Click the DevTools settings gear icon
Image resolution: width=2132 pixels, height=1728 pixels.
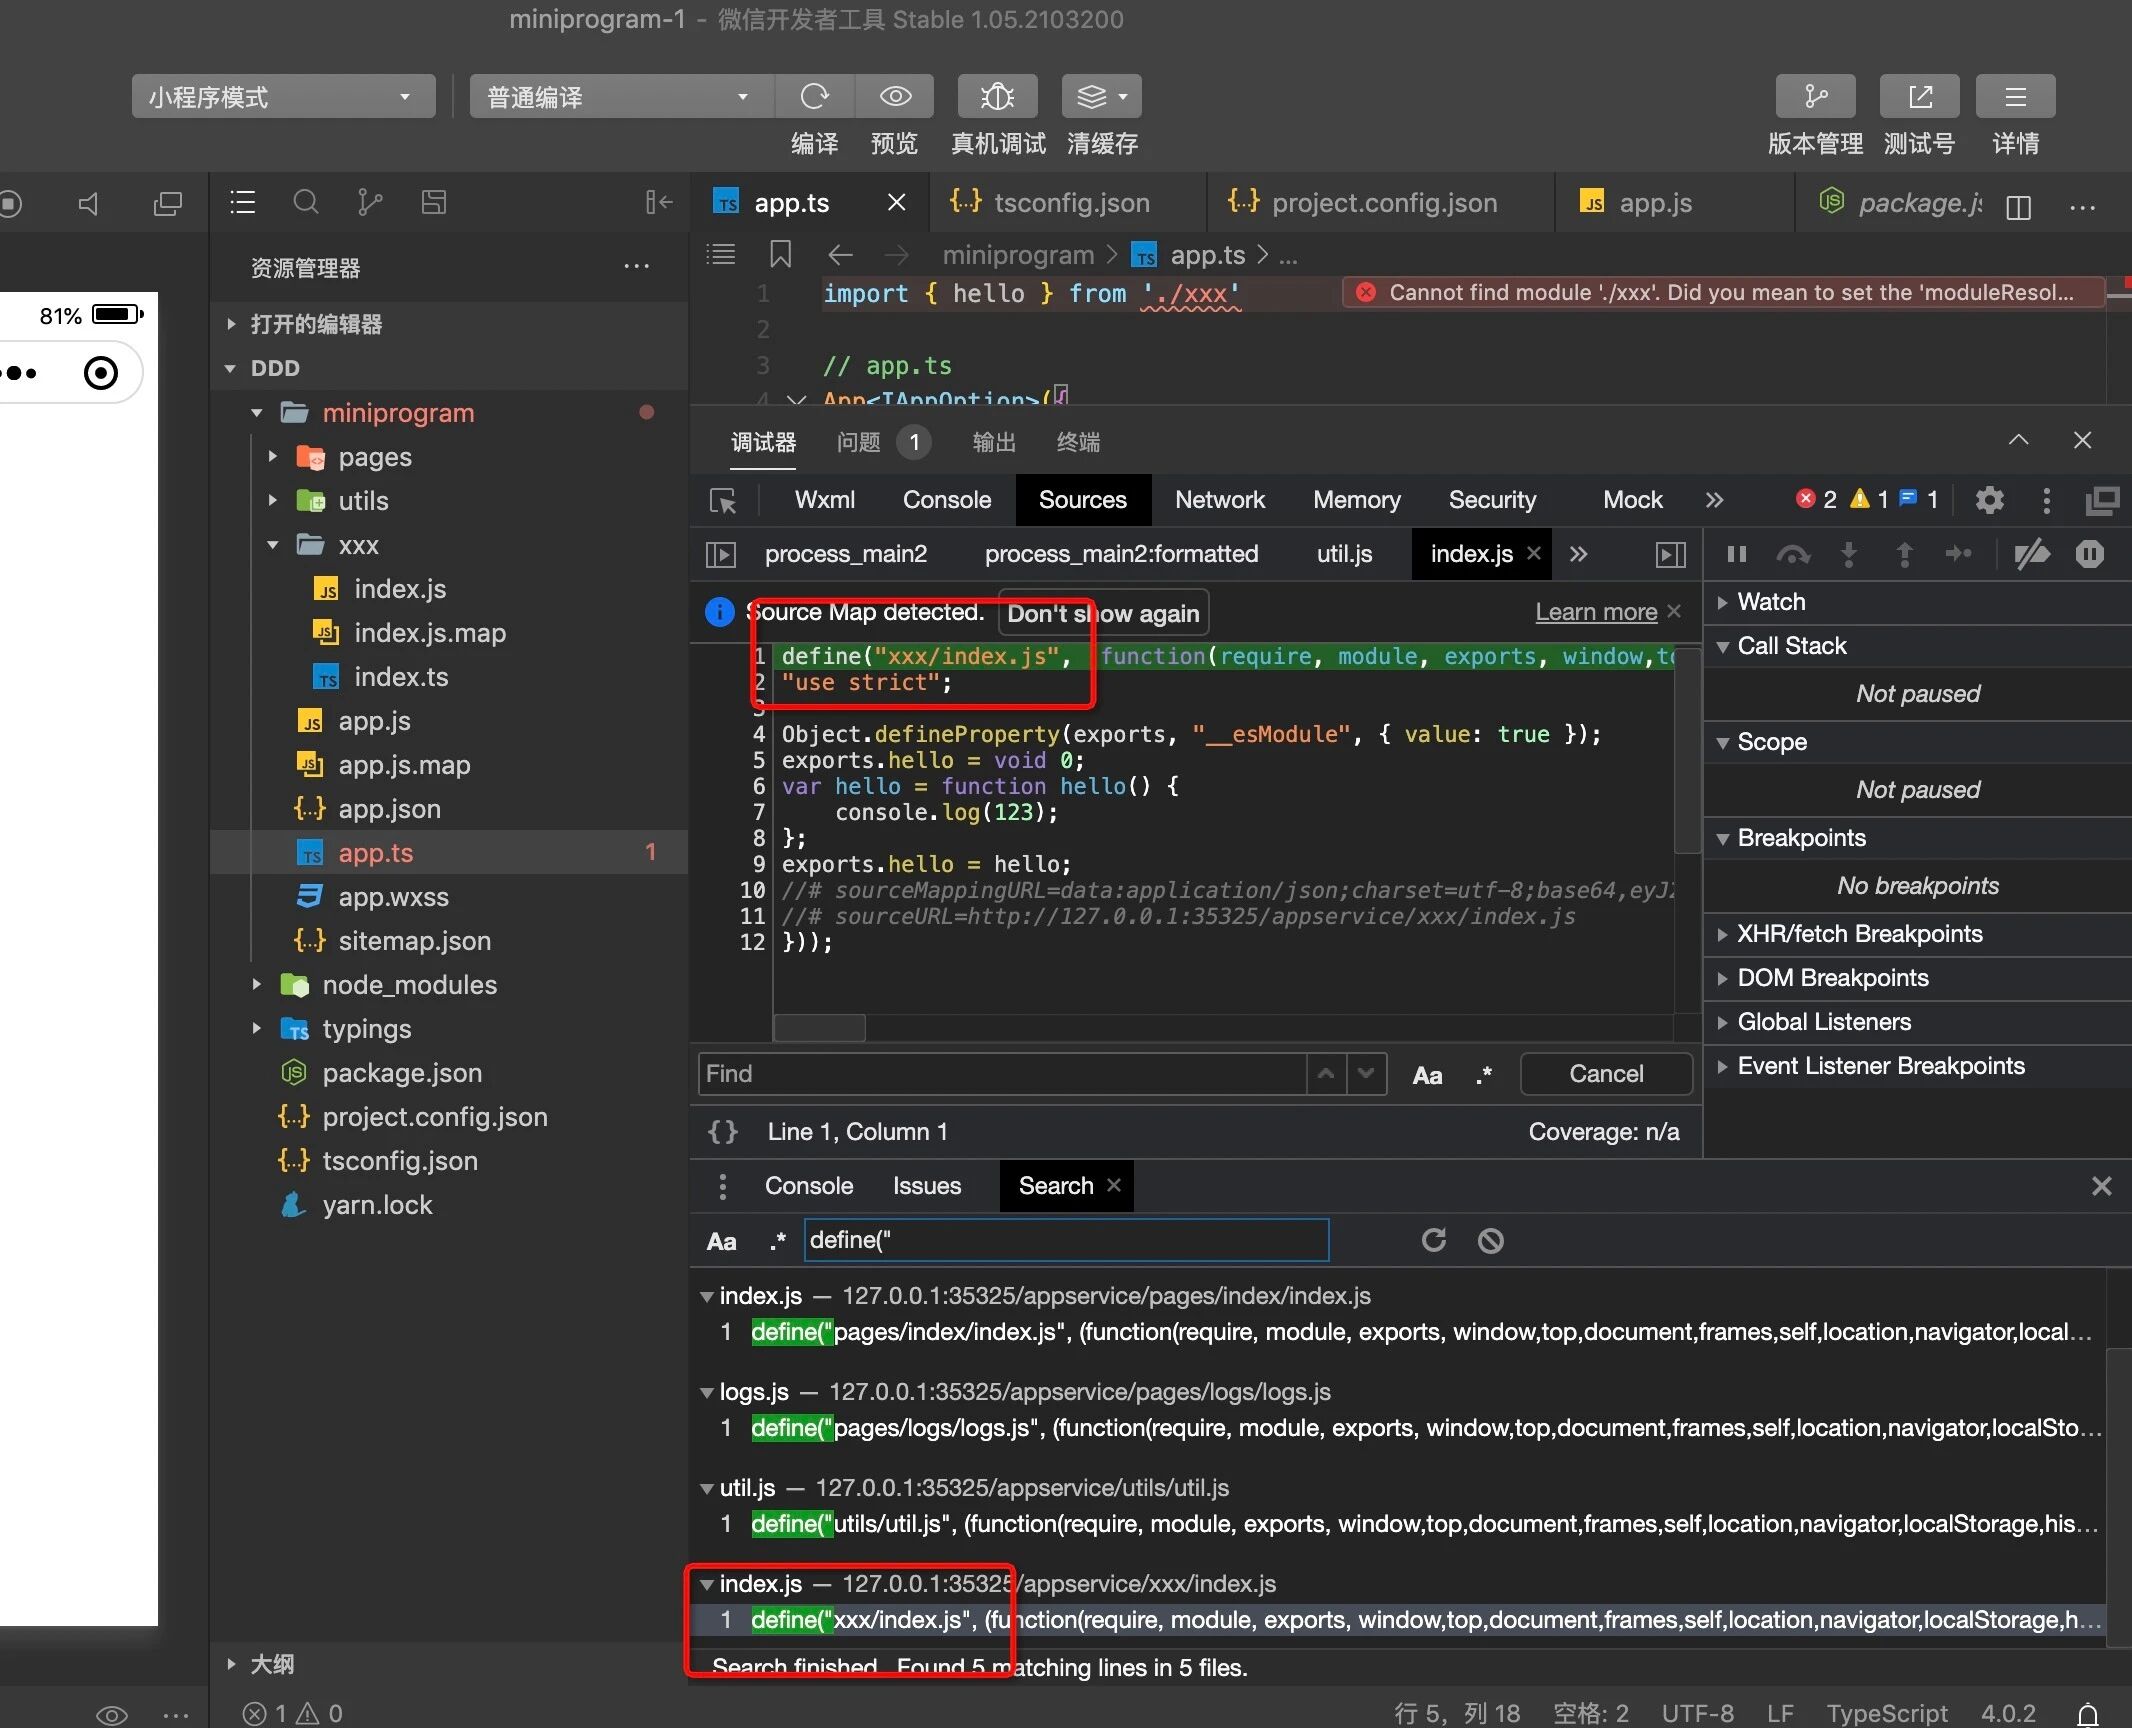1989,500
